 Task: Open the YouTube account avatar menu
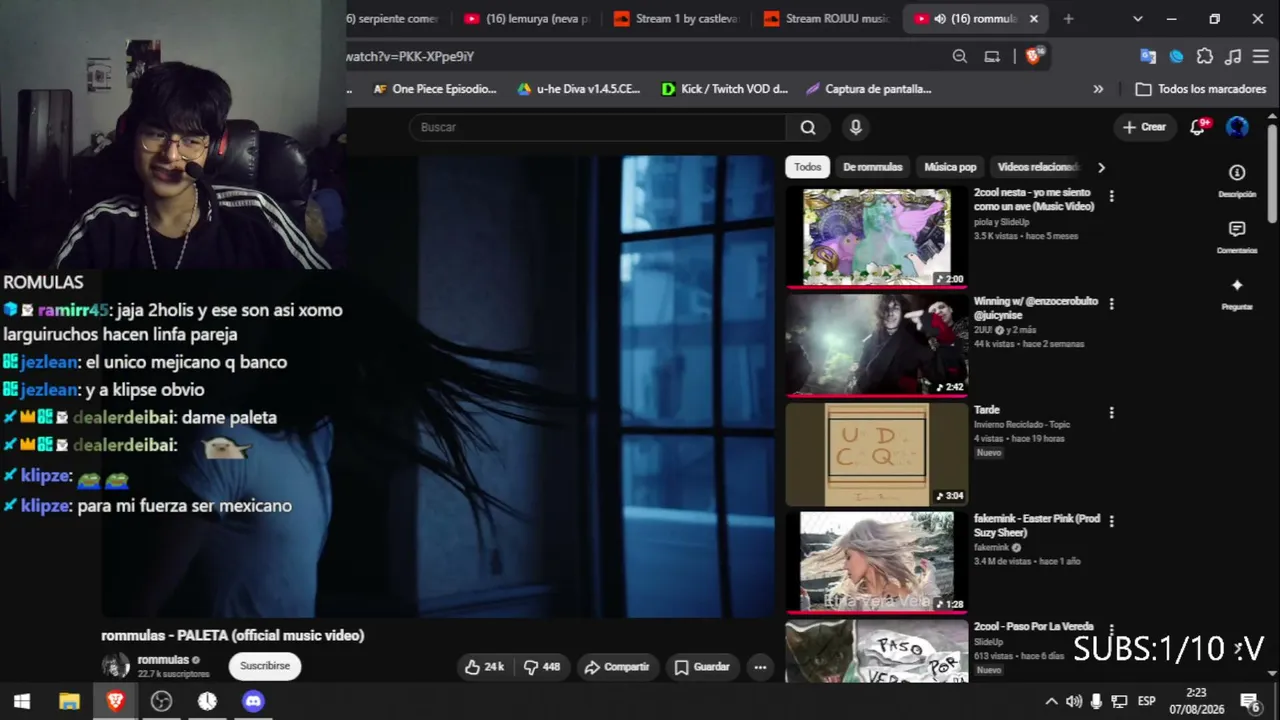pos(1237,127)
